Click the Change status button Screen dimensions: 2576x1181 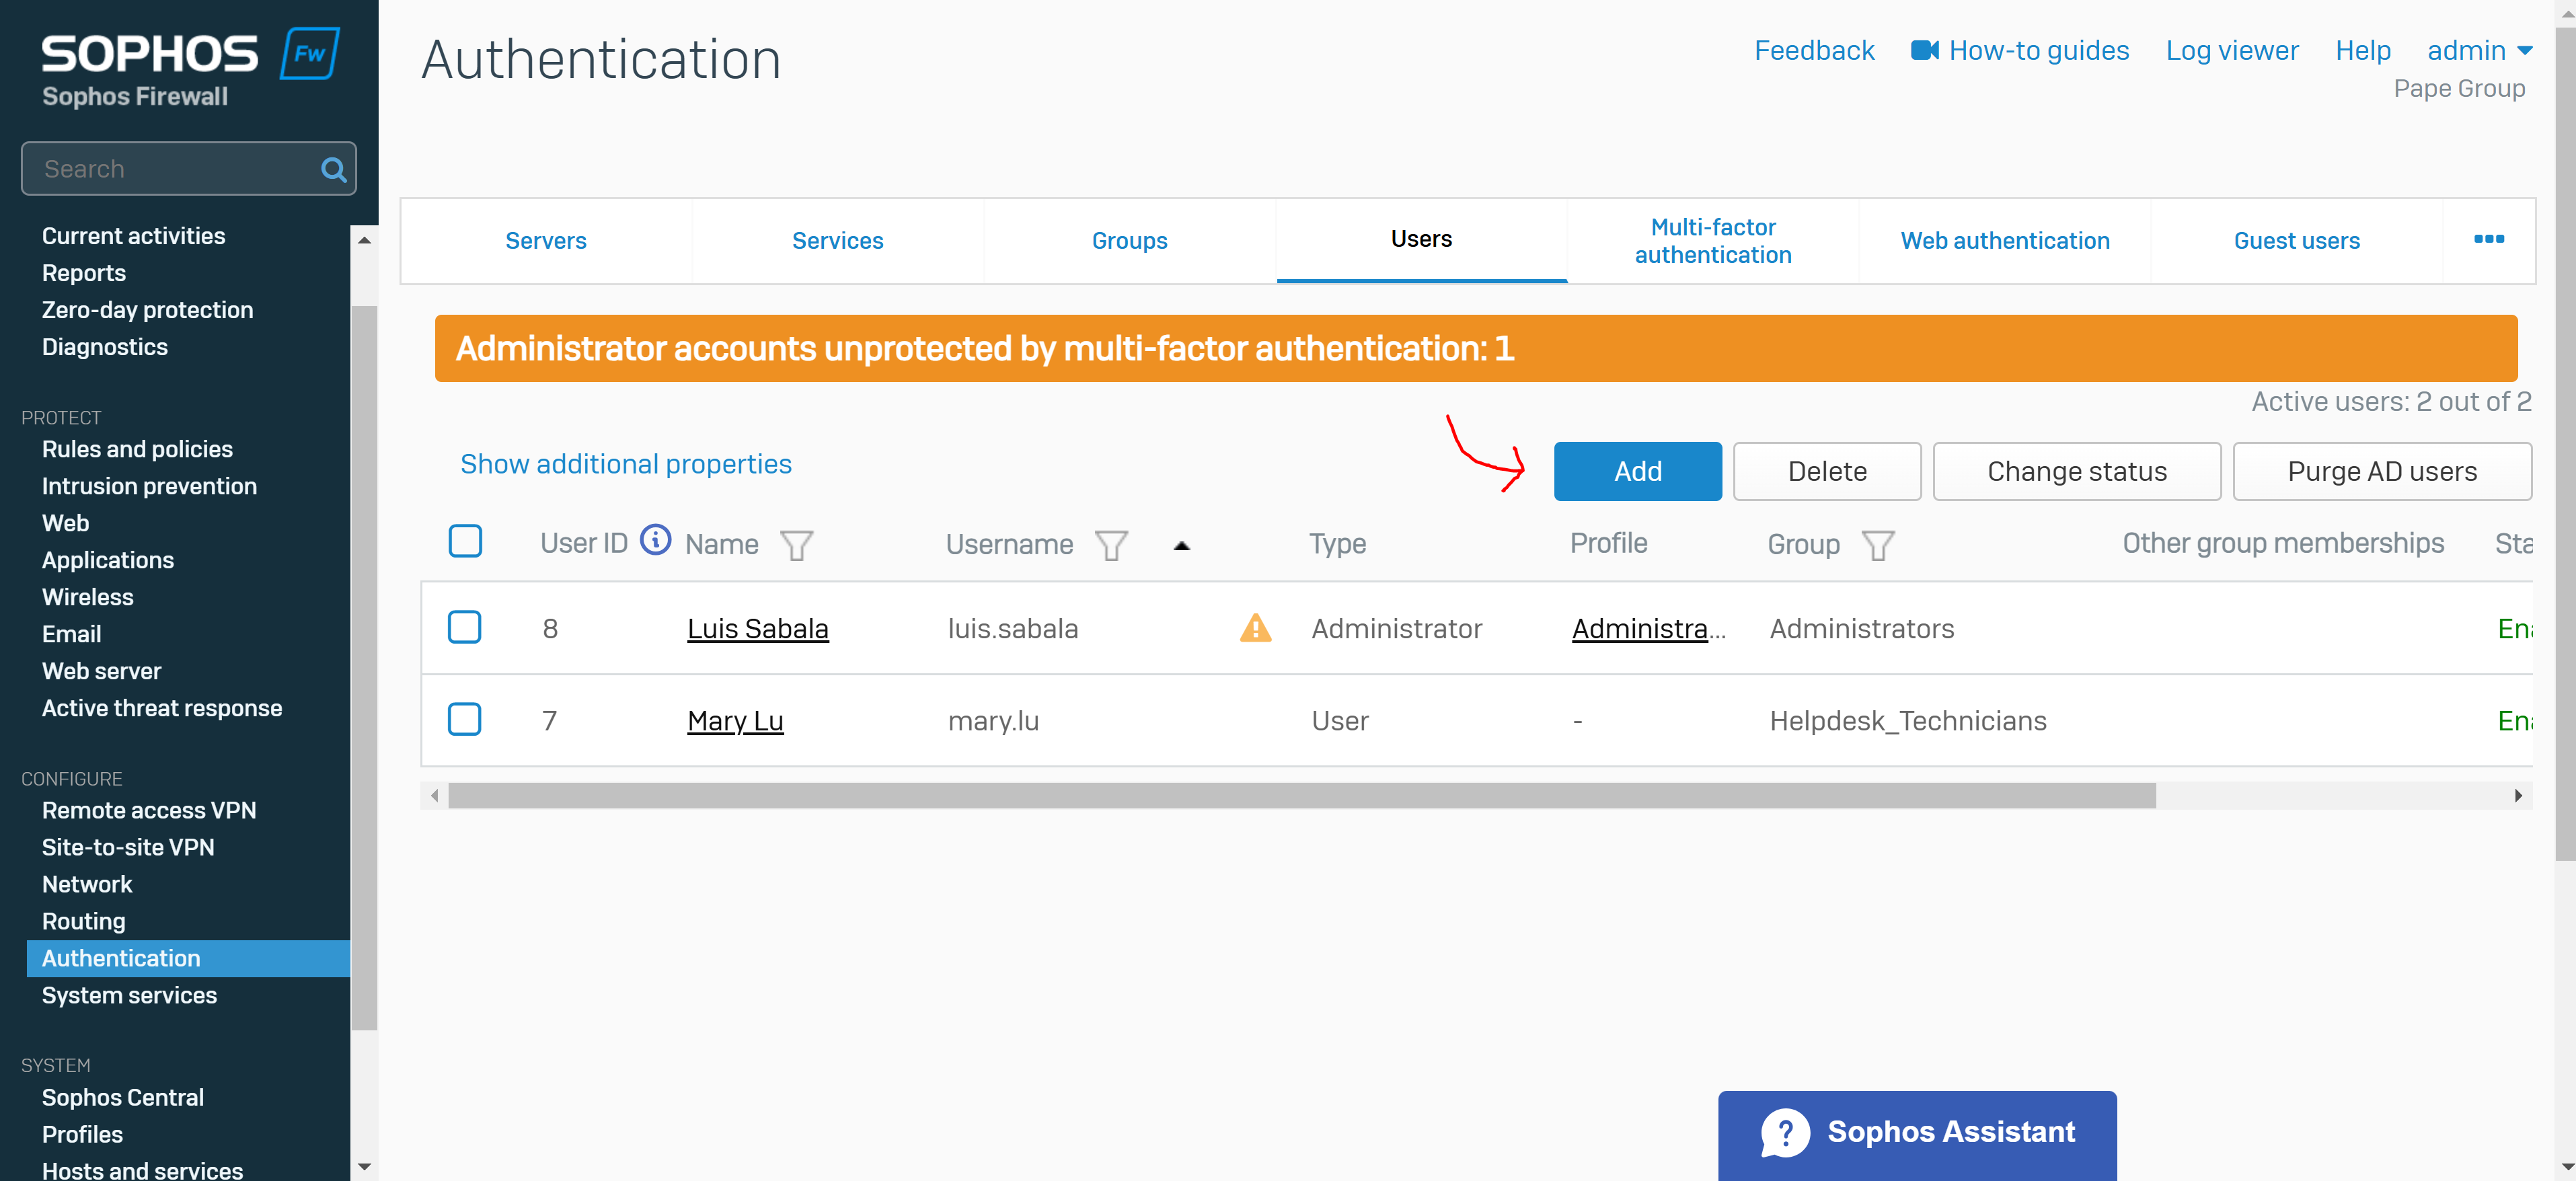pyautogui.click(x=2077, y=471)
